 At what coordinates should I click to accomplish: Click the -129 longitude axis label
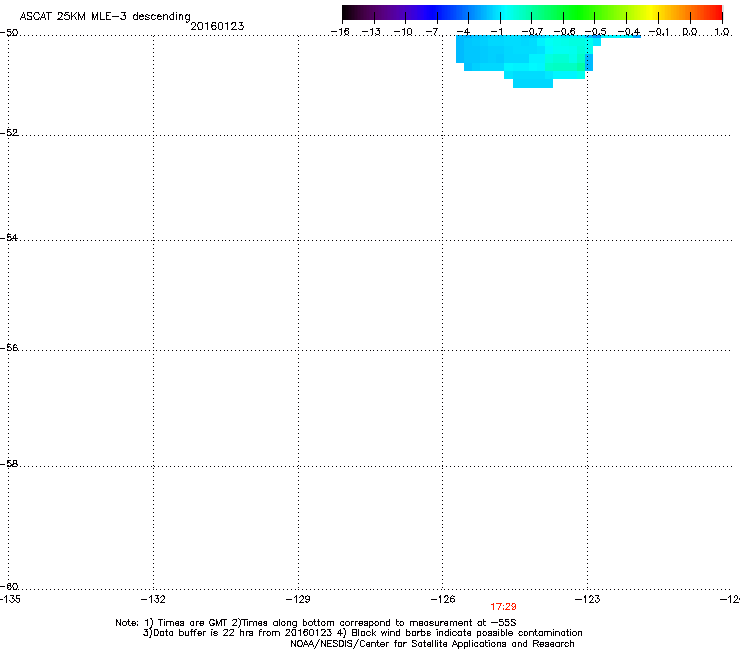[x=298, y=599]
